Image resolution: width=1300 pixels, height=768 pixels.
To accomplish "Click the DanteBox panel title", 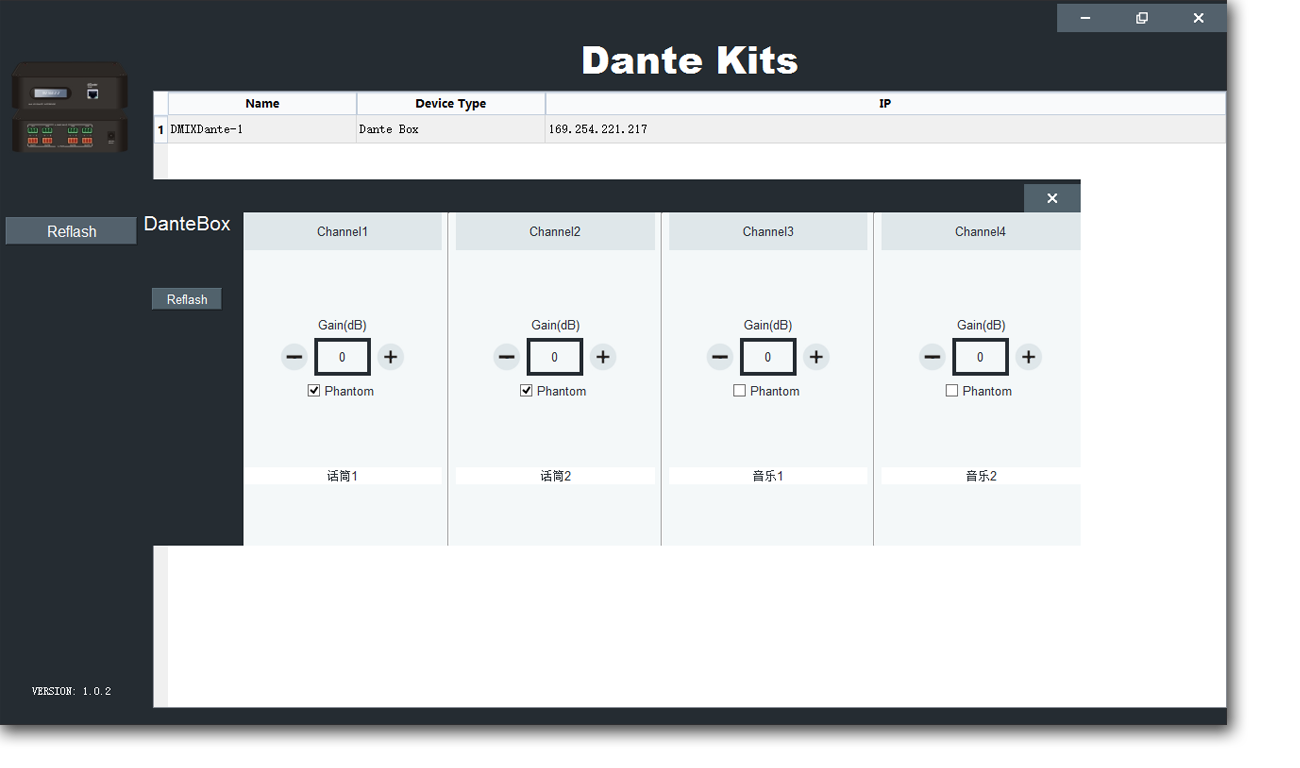I will pos(187,224).
